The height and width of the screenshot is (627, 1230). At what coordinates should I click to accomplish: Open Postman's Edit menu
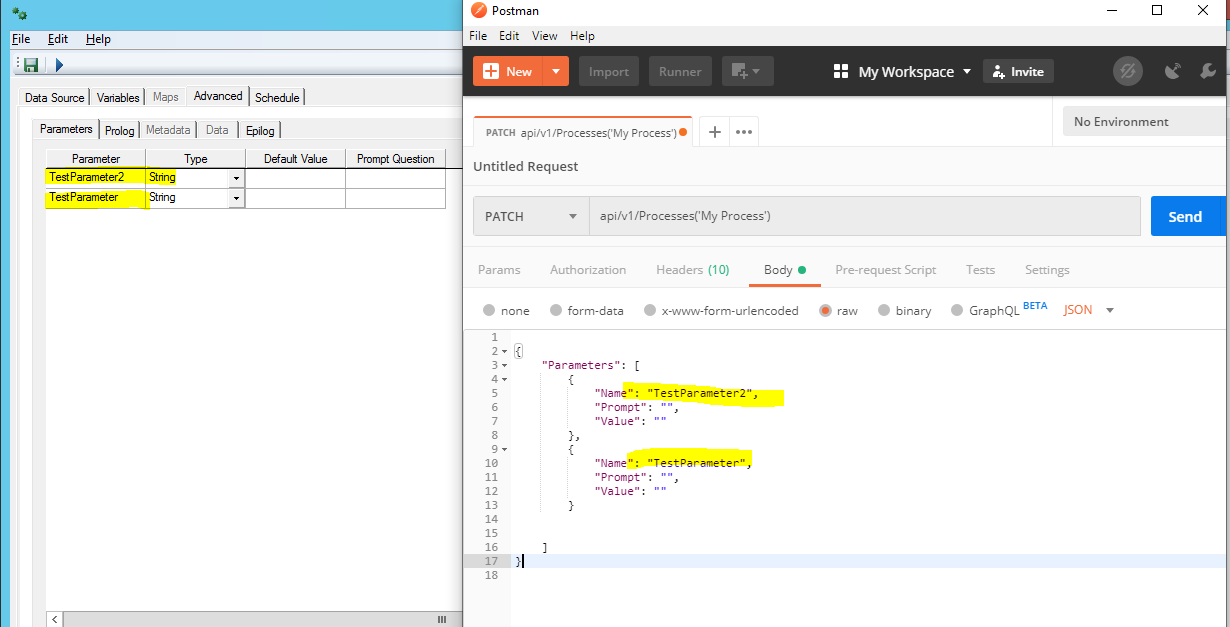click(x=510, y=36)
